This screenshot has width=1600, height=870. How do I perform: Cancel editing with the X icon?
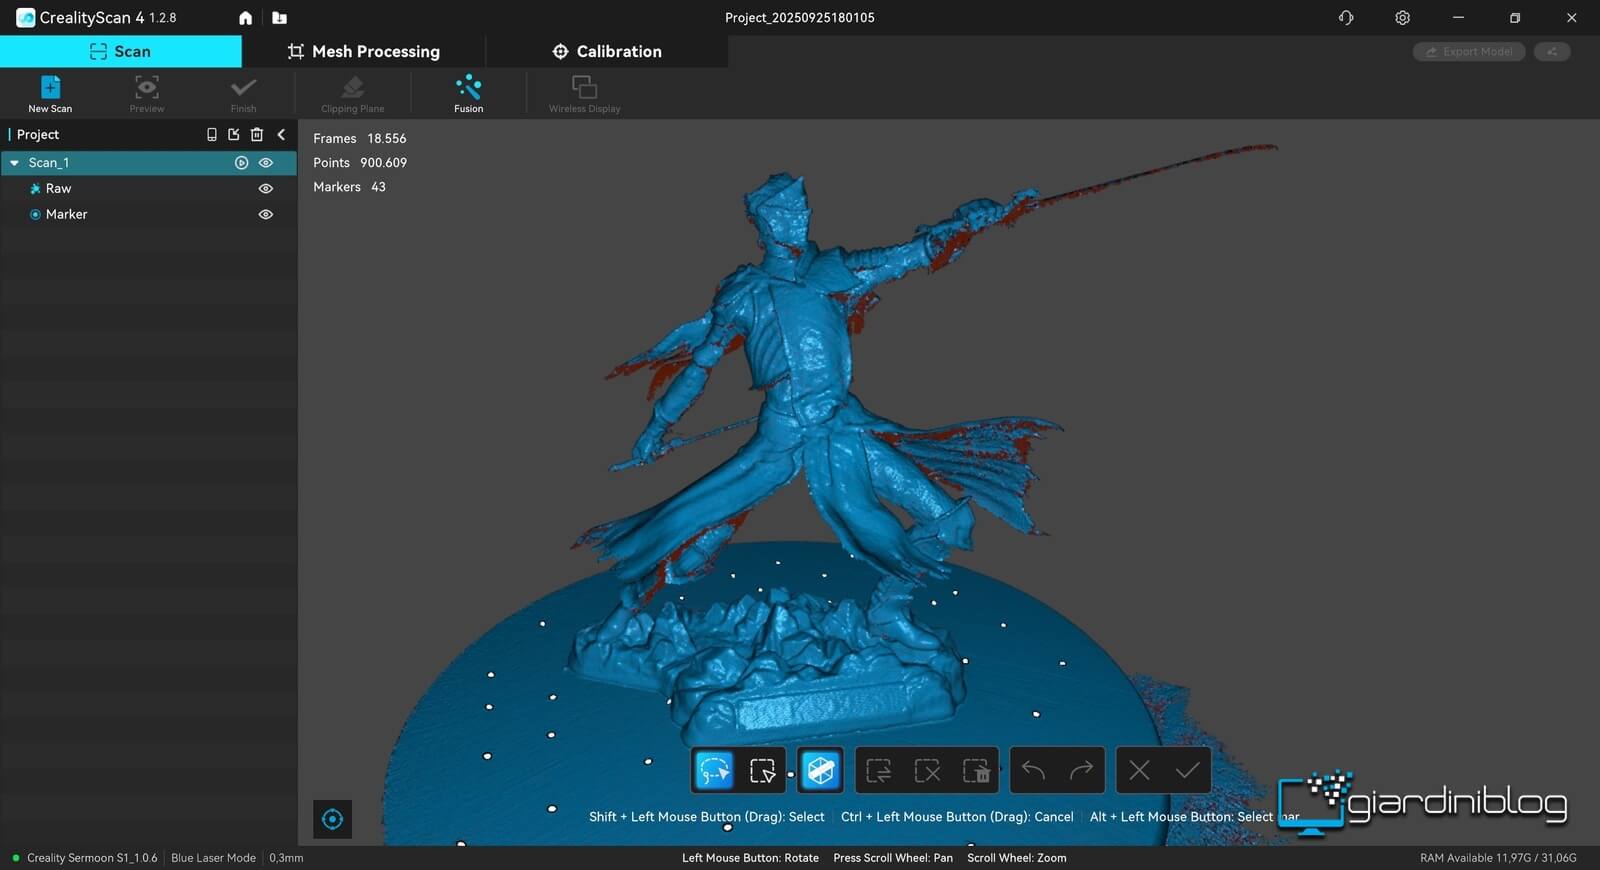(1139, 770)
